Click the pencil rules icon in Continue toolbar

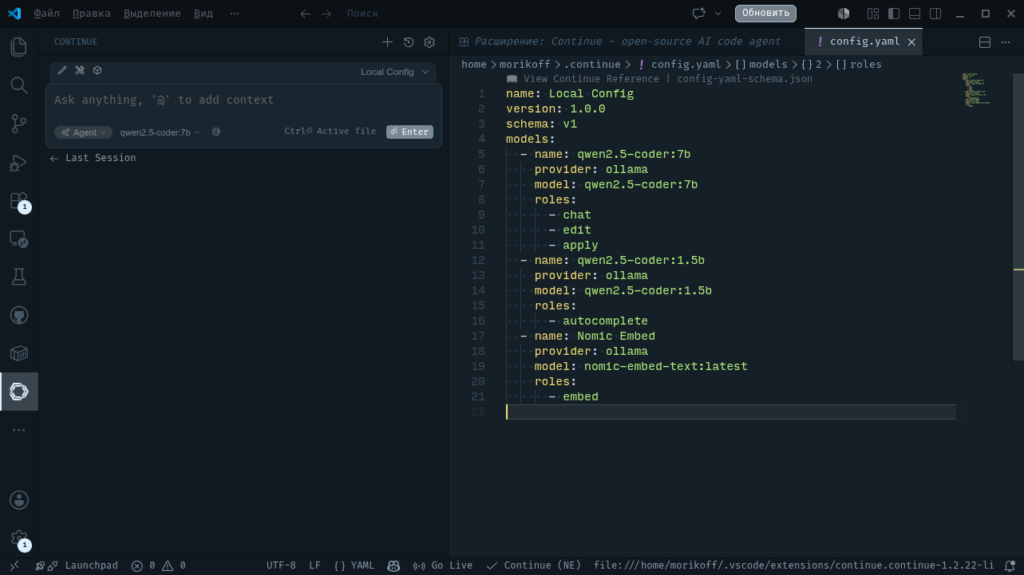click(x=62, y=70)
